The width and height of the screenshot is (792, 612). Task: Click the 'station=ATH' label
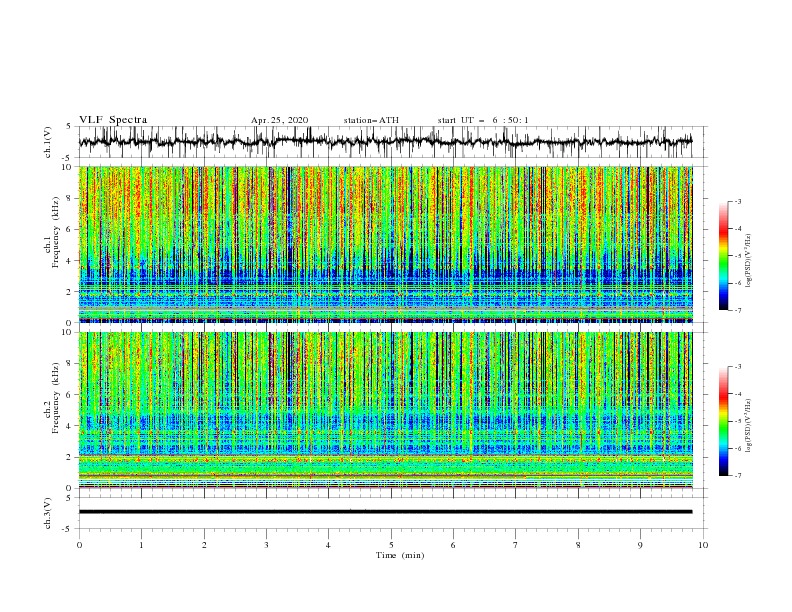click(x=371, y=120)
